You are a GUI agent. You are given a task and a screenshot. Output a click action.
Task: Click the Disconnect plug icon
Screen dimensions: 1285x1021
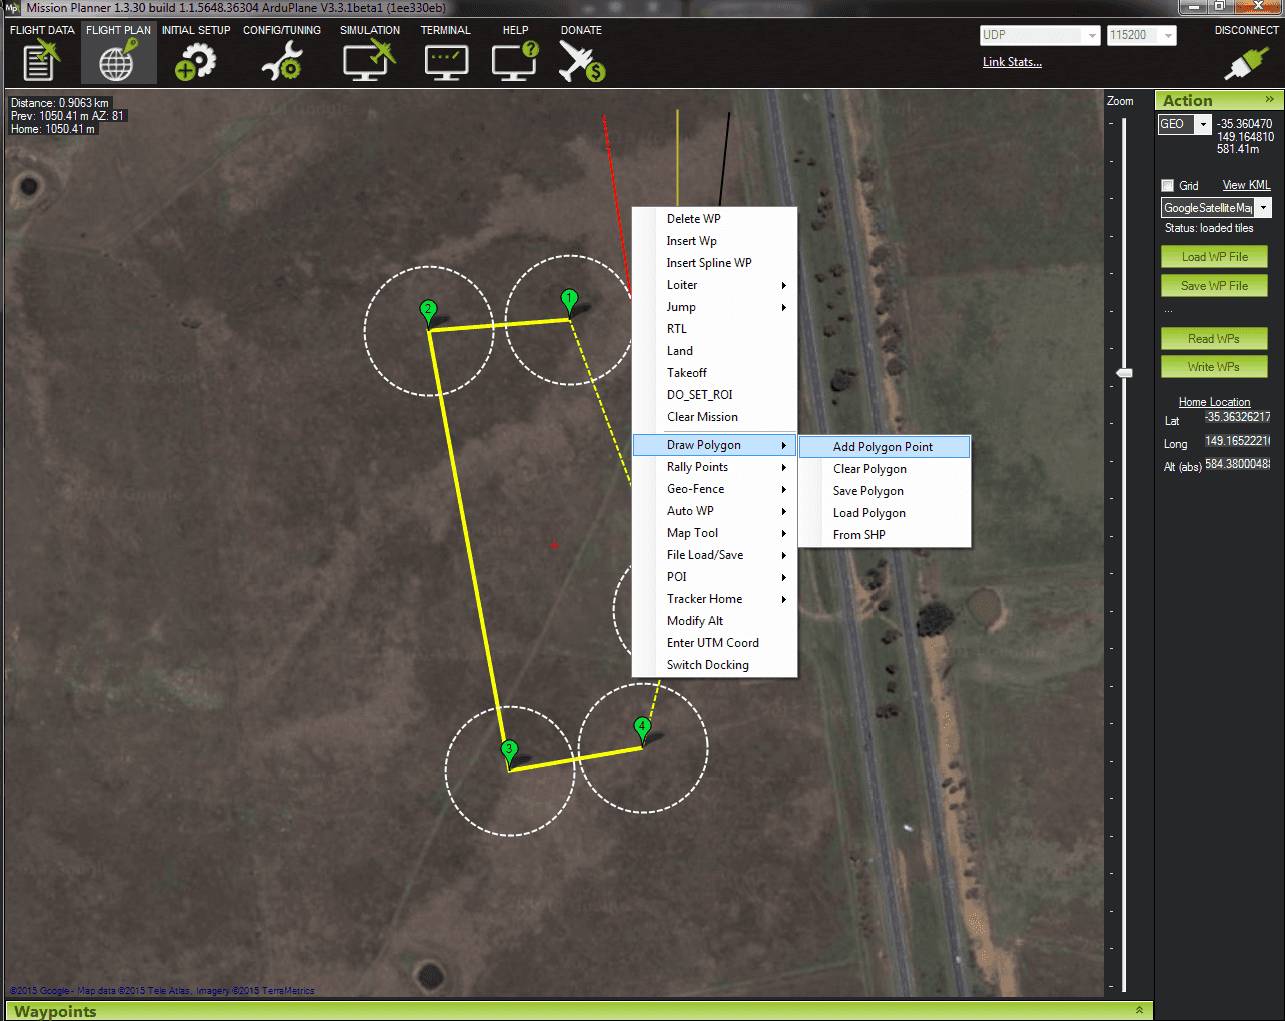coord(1245,62)
